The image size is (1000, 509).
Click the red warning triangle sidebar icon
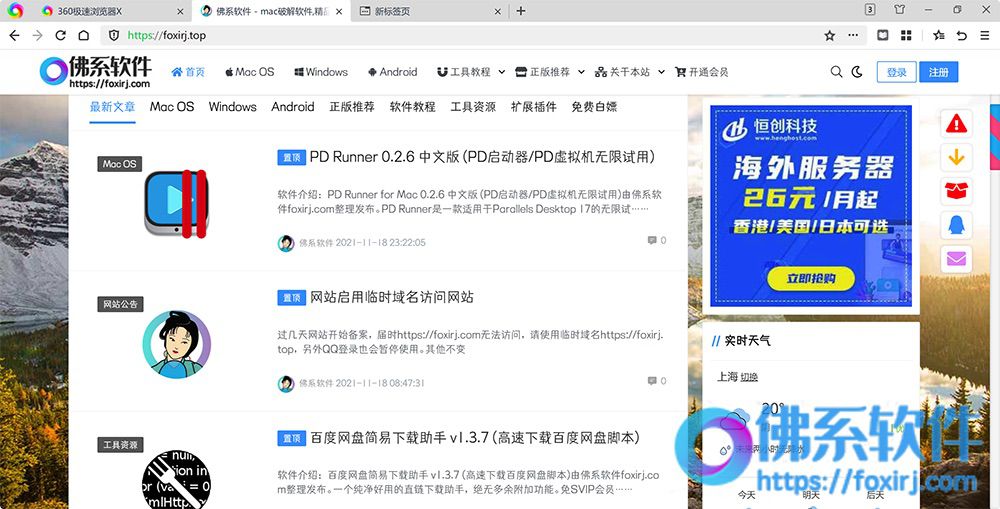click(x=956, y=123)
